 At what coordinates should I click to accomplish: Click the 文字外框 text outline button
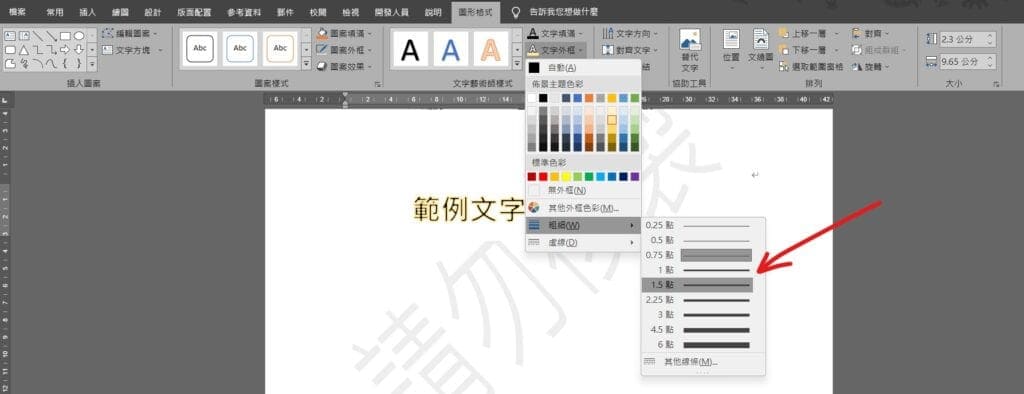click(x=555, y=50)
